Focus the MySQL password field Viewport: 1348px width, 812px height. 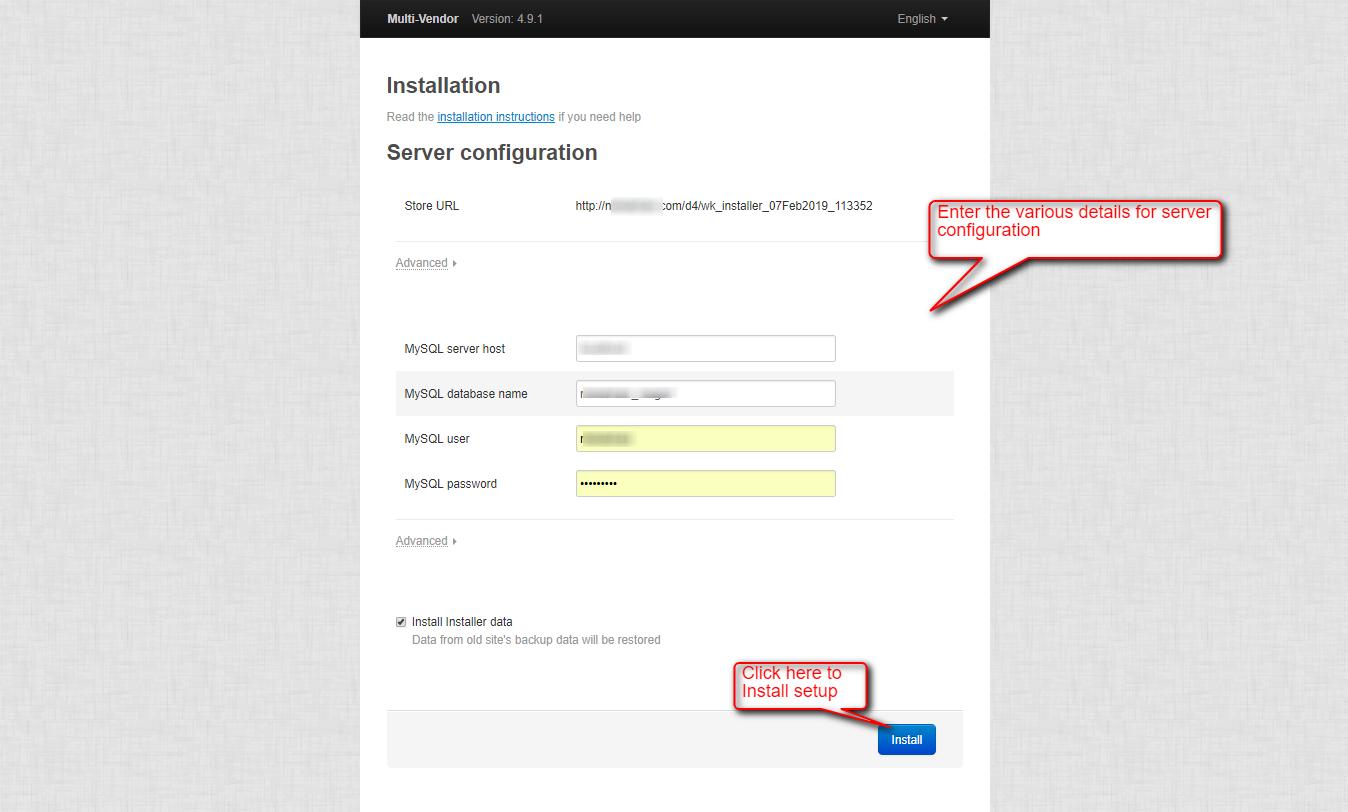(x=705, y=483)
